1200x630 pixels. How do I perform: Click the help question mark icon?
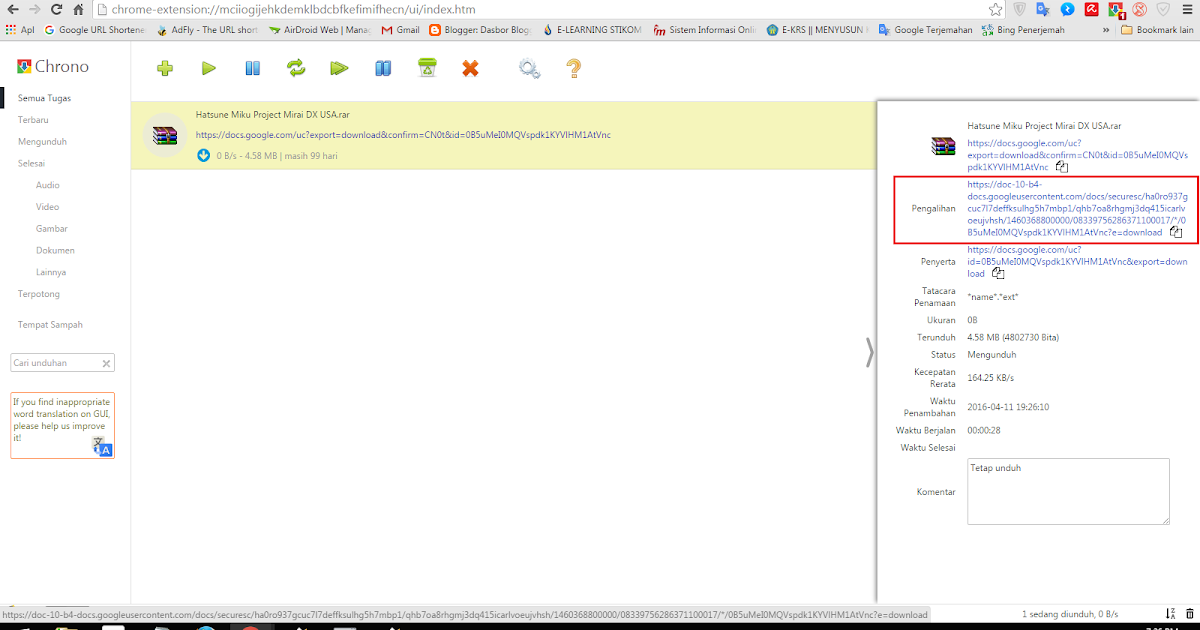click(x=573, y=68)
